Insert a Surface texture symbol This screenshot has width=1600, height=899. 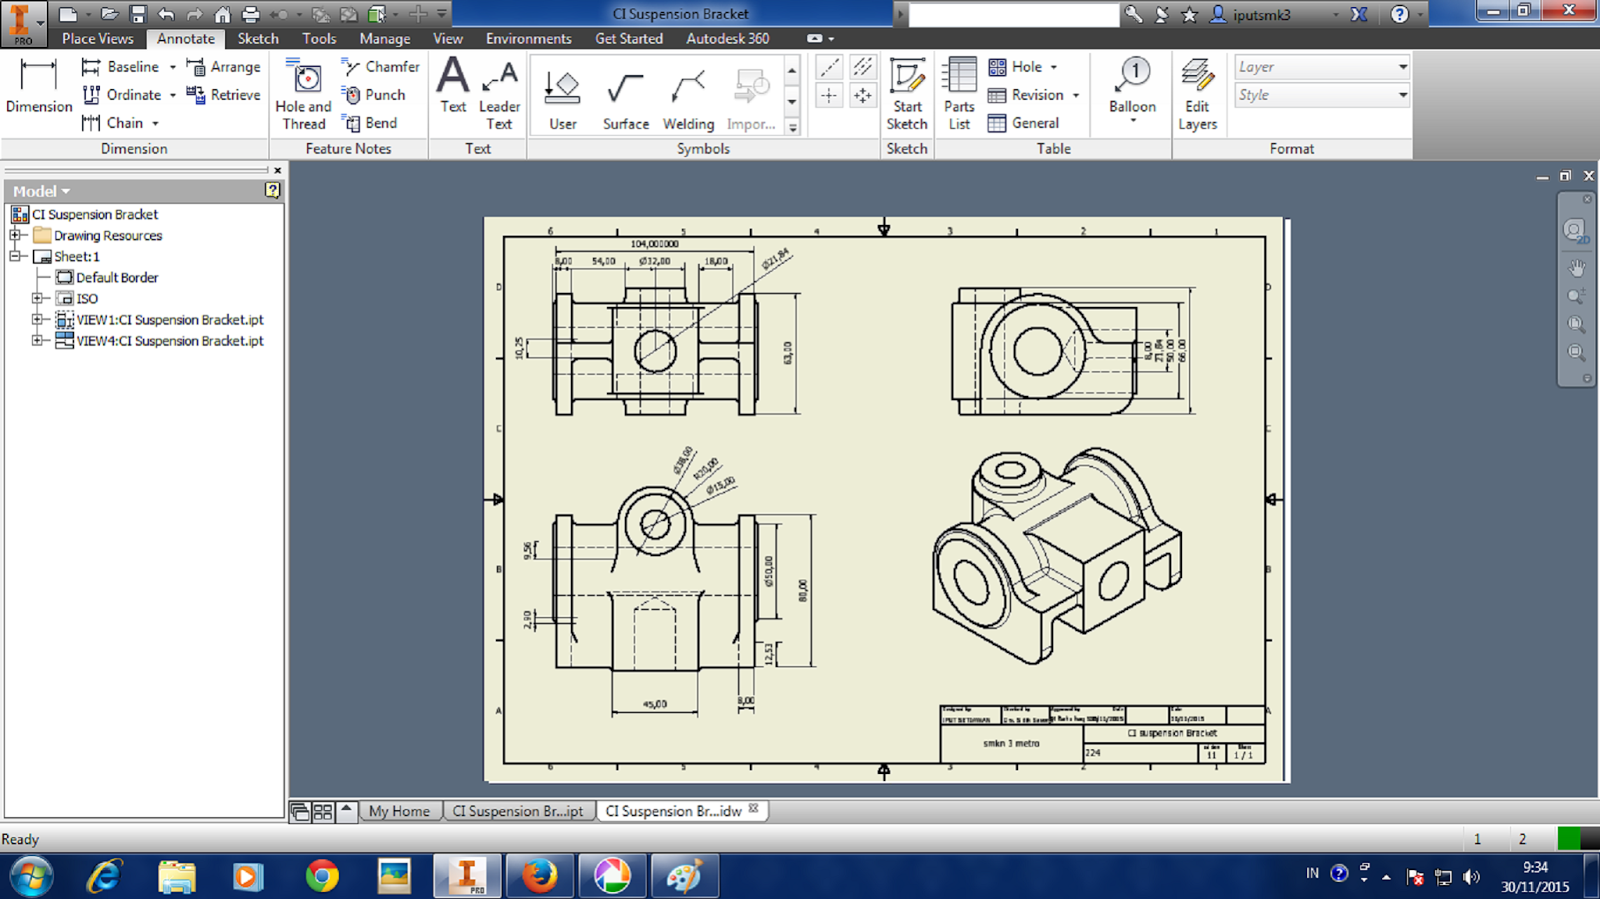coord(626,100)
